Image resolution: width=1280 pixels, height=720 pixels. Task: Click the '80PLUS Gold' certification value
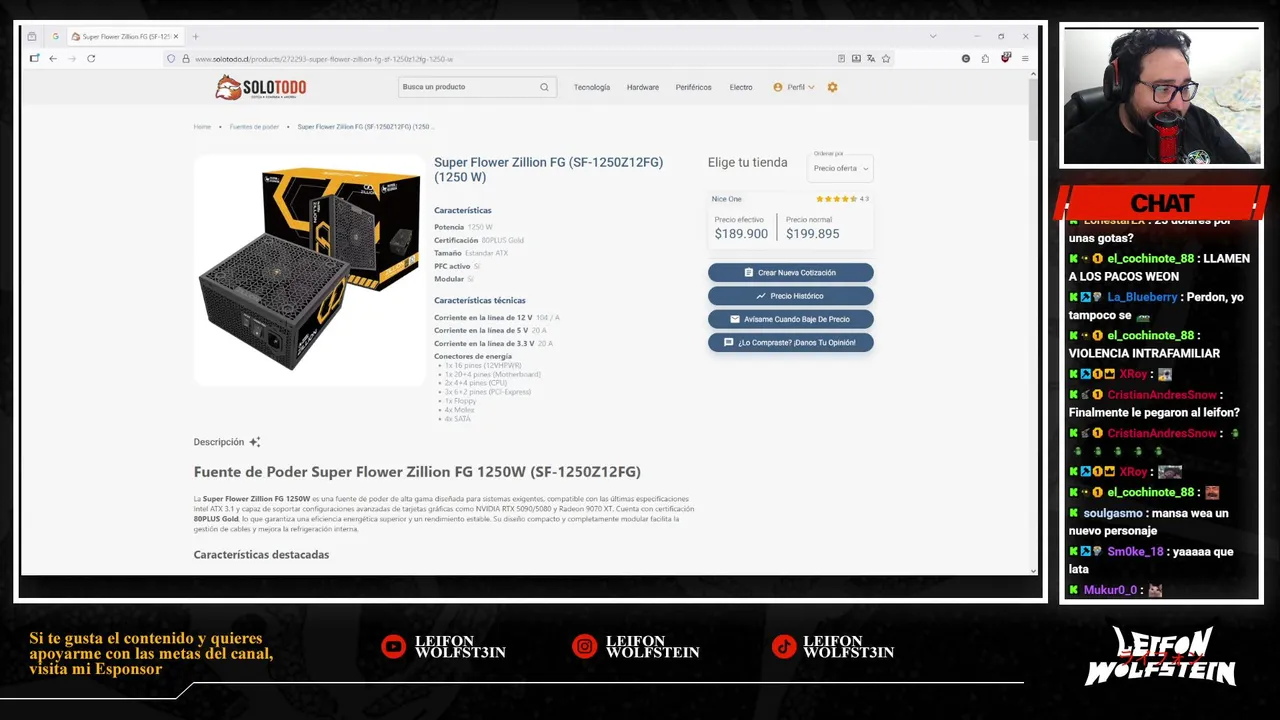point(502,240)
